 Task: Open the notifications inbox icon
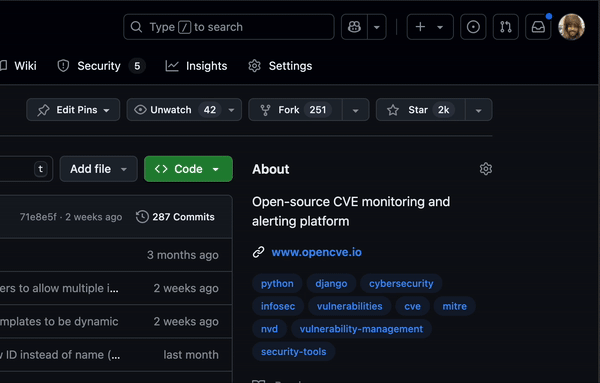[538, 27]
